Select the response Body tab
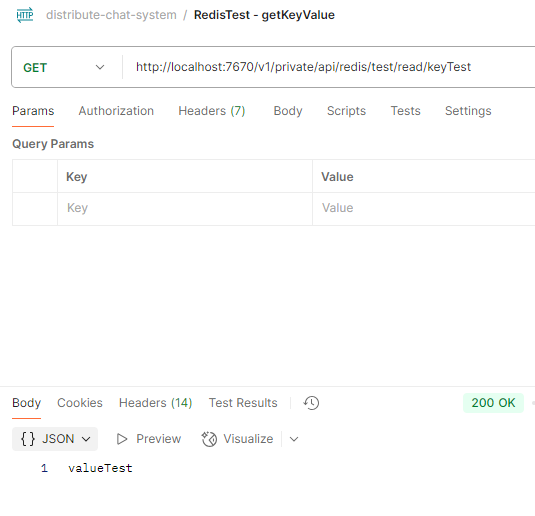Screen dimensions: 535x516 pyautogui.click(x=27, y=403)
